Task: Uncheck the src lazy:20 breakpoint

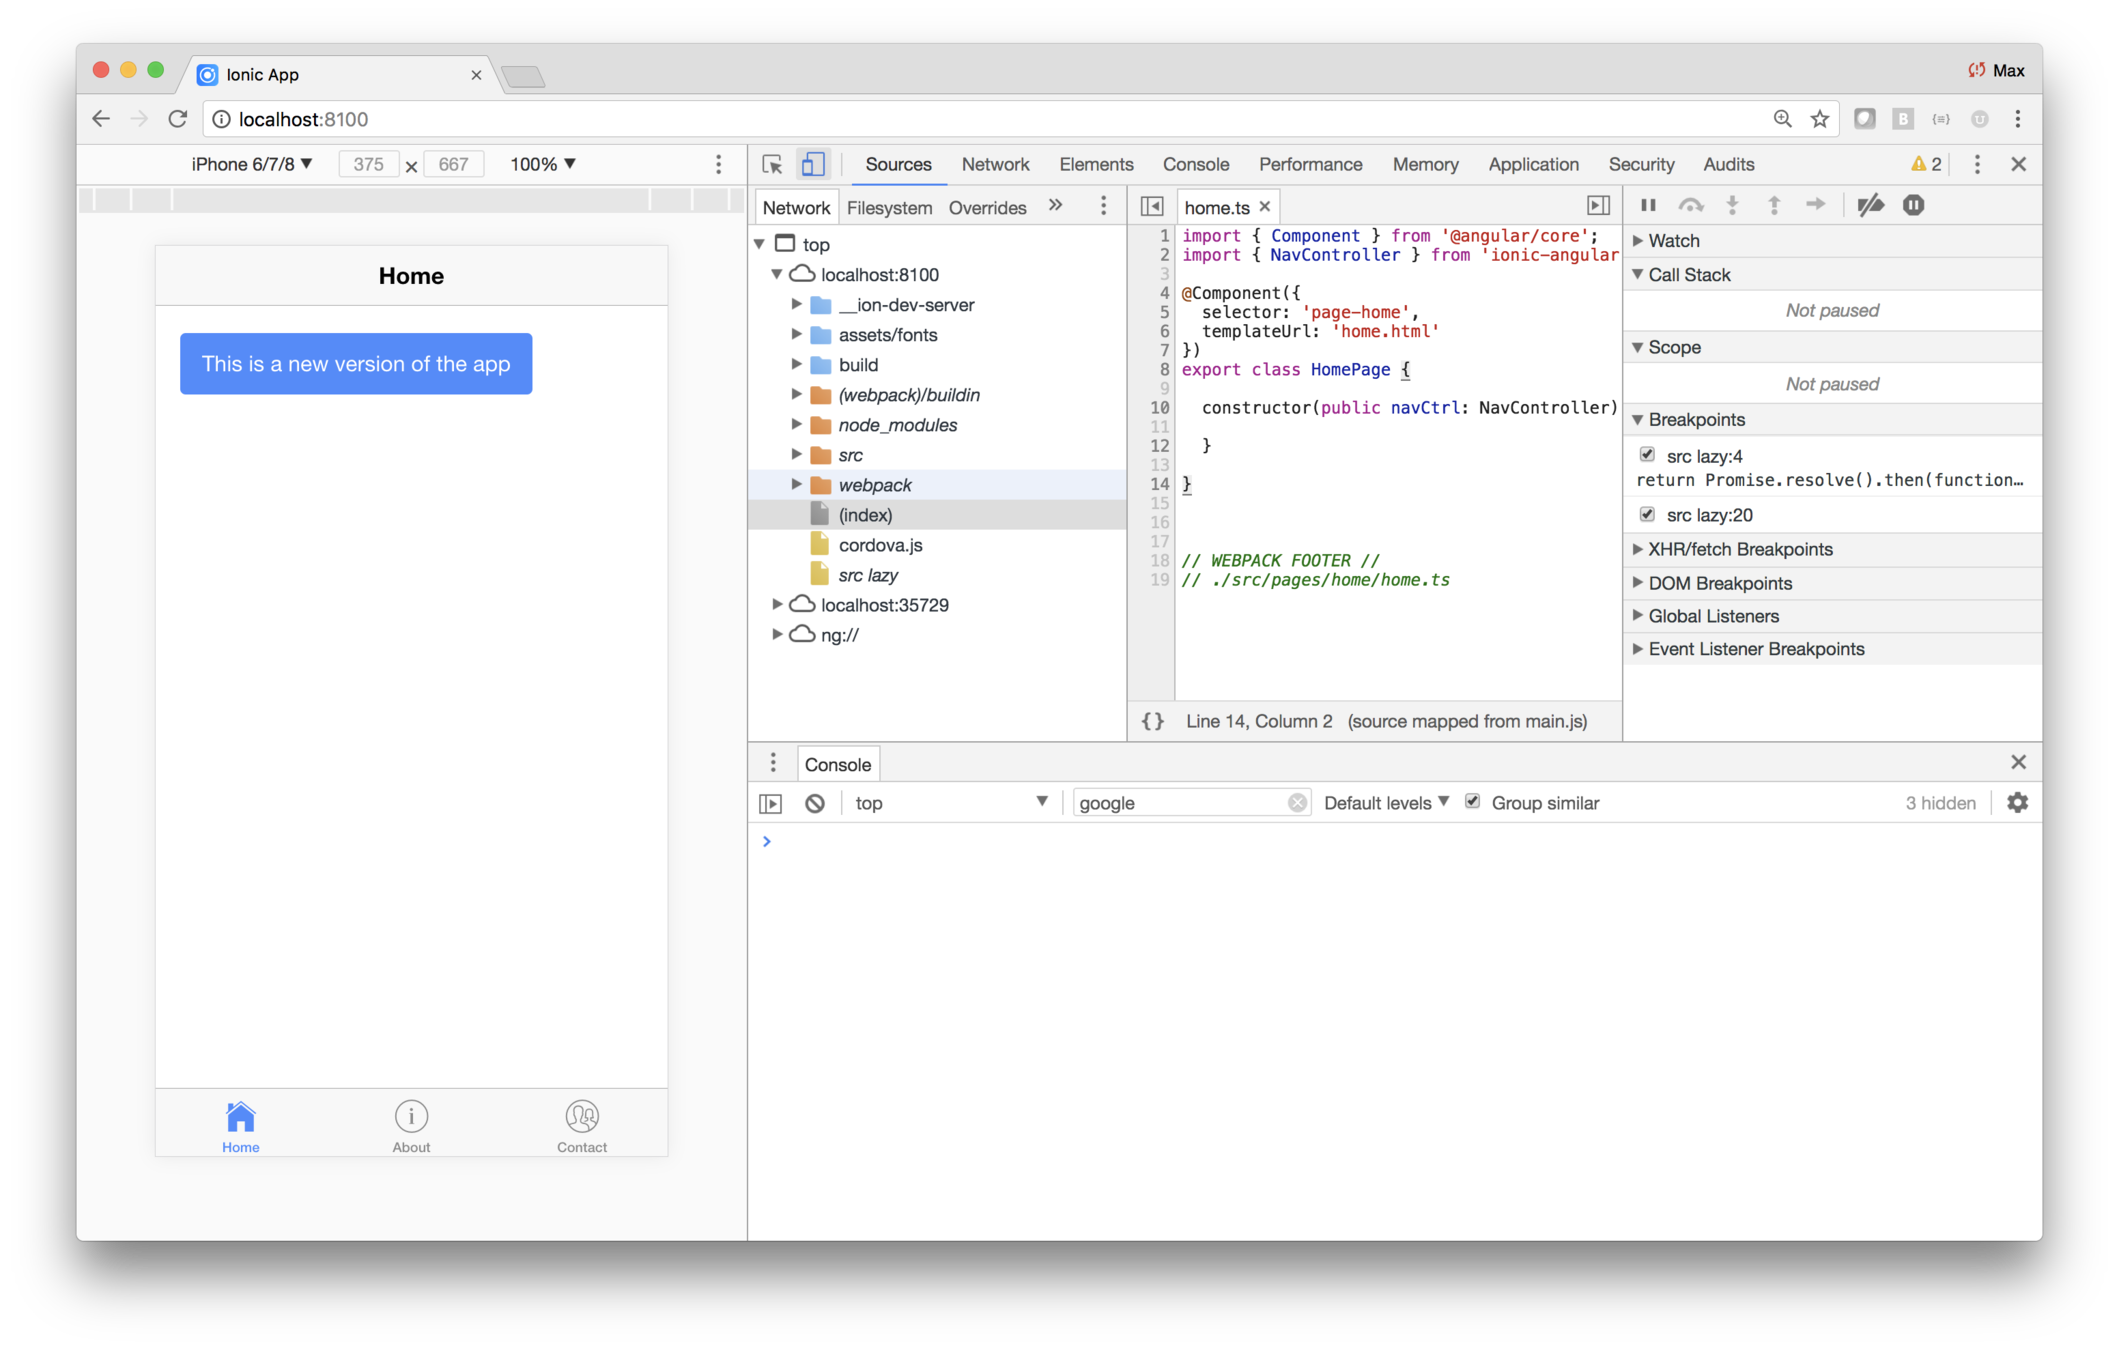Action: point(1647,514)
